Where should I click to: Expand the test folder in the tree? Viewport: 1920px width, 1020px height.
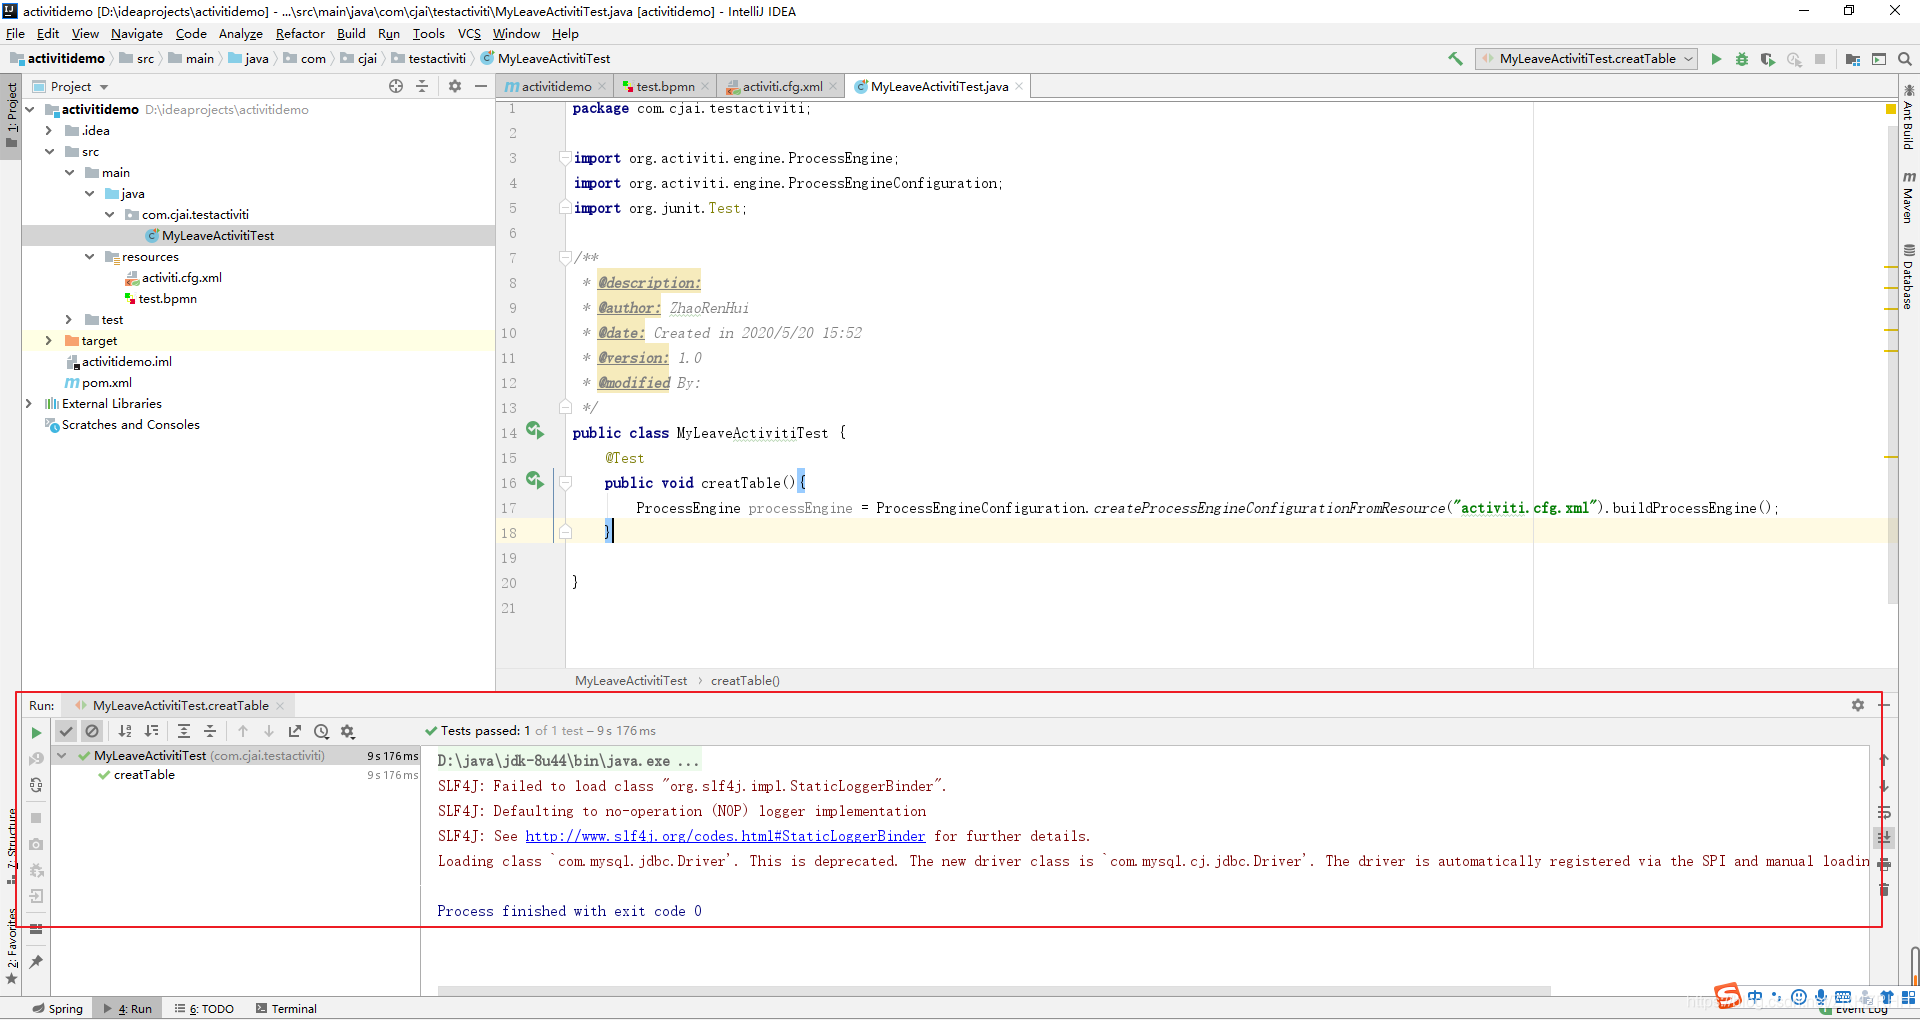[69, 320]
